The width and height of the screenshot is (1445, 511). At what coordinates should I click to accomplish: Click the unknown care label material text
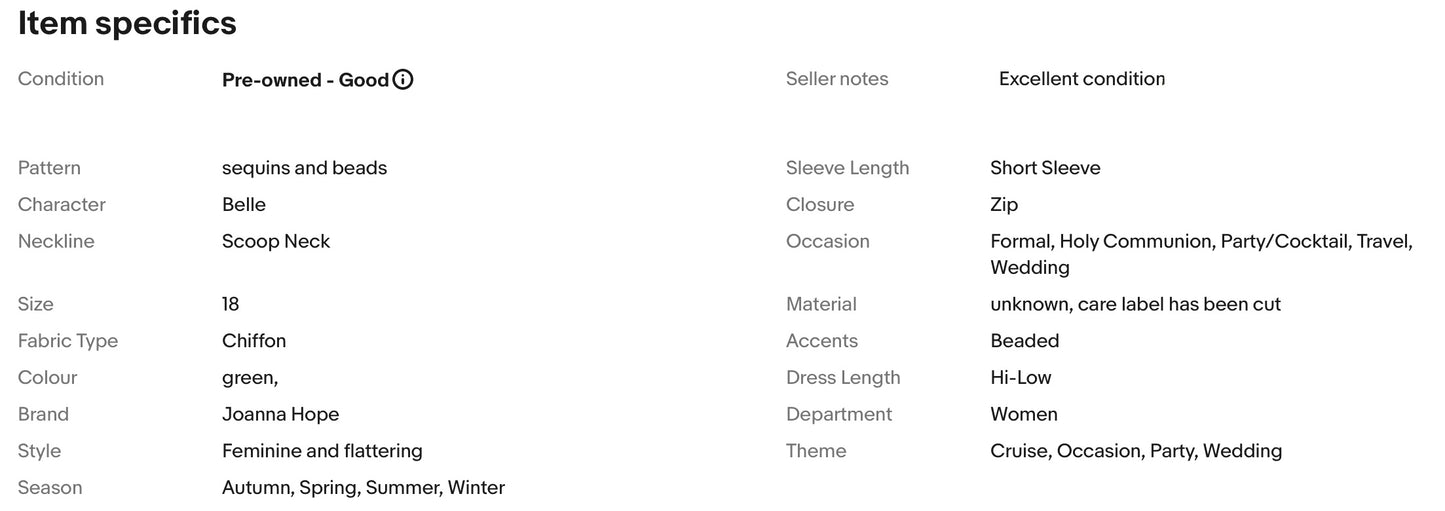tap(1135, 304)
